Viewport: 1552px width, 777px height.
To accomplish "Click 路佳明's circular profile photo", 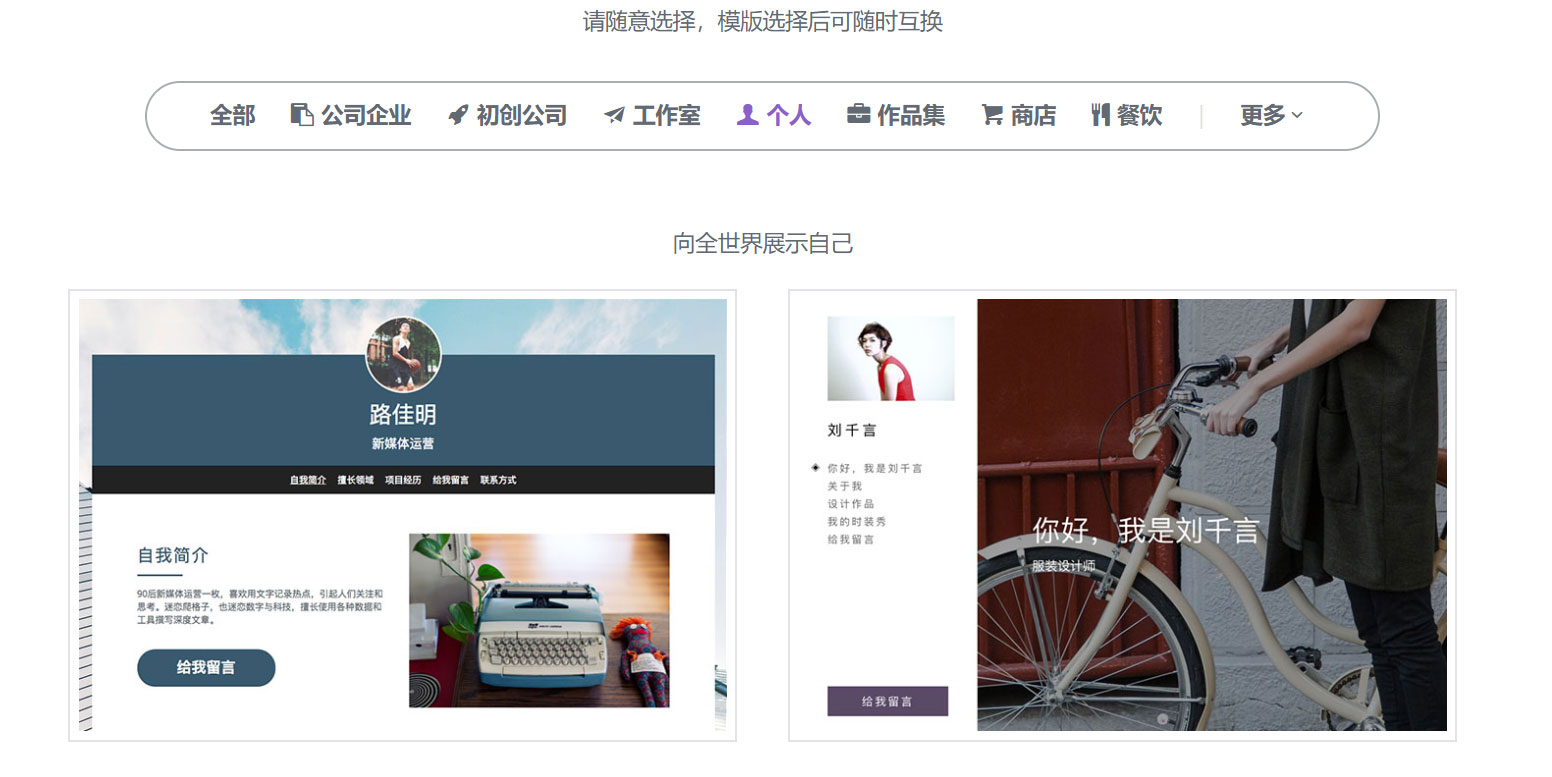I will (x=403, y=354).
